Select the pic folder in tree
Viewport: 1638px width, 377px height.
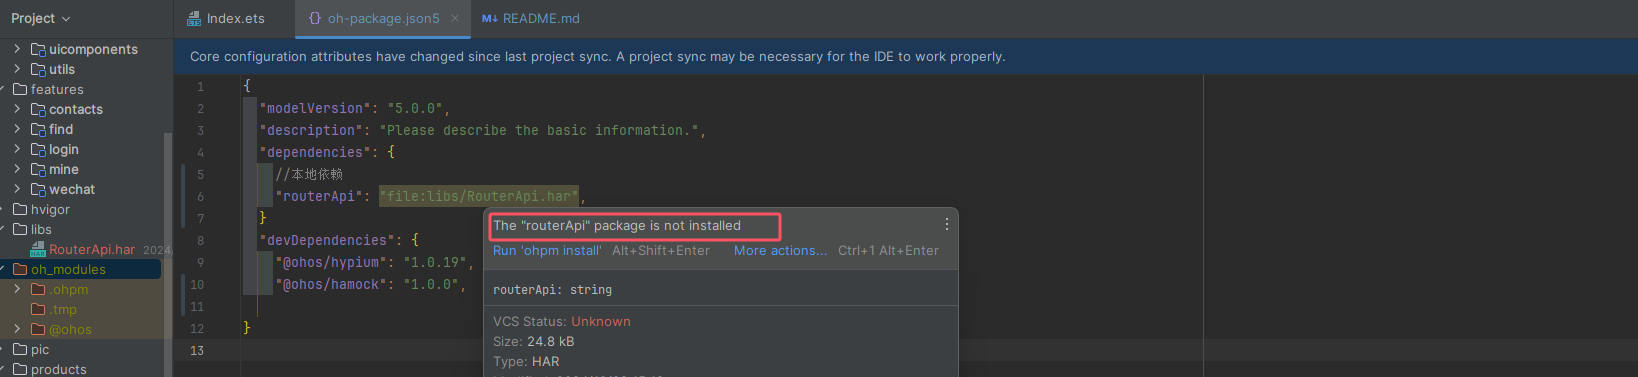tap(40, 349)
